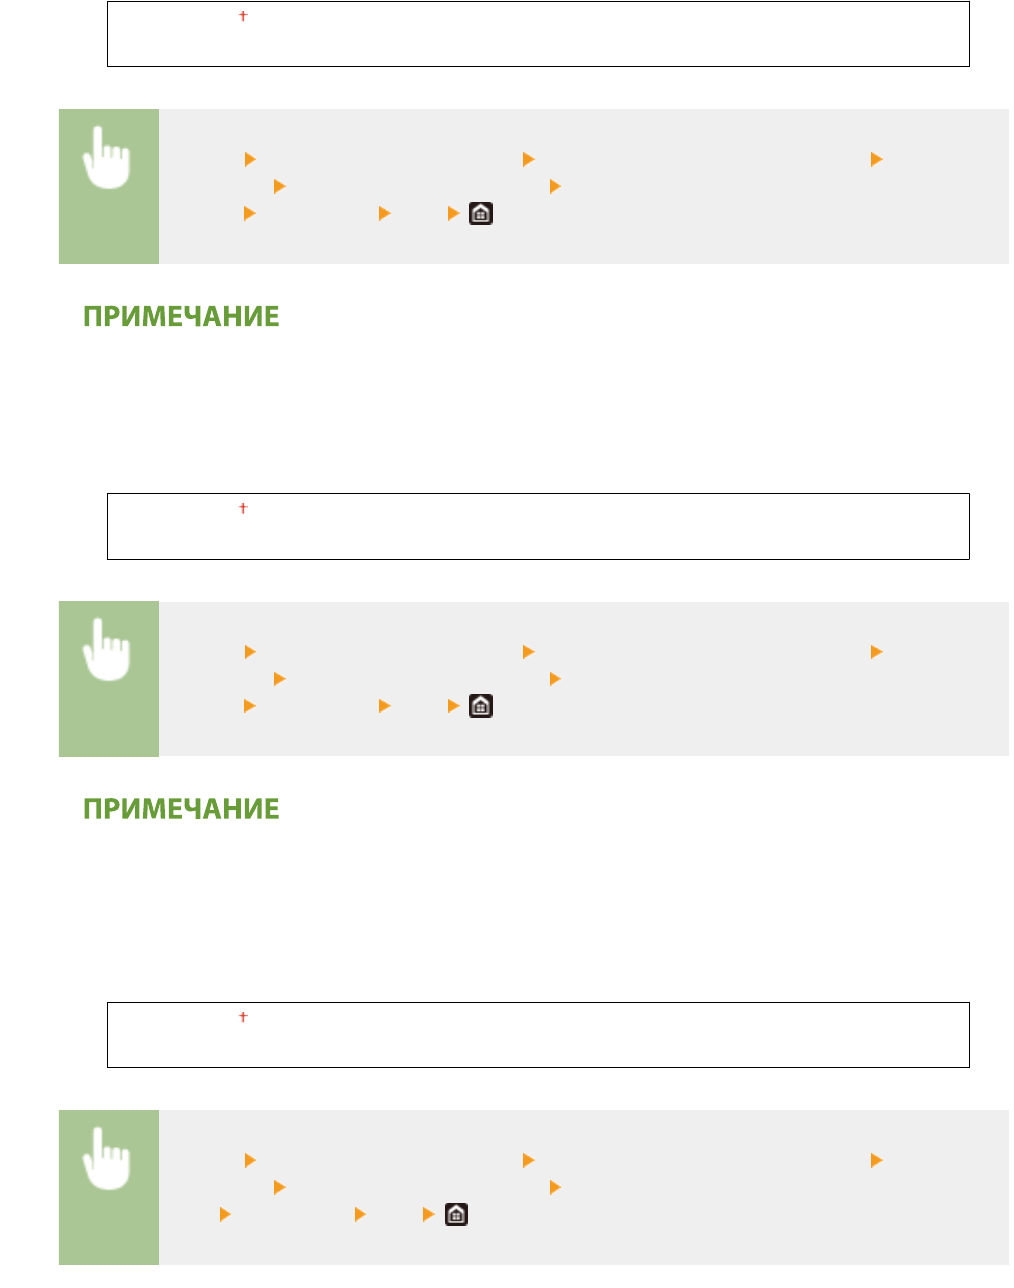Click the red dagger mark in bottom settings box

click(243, 1017)
